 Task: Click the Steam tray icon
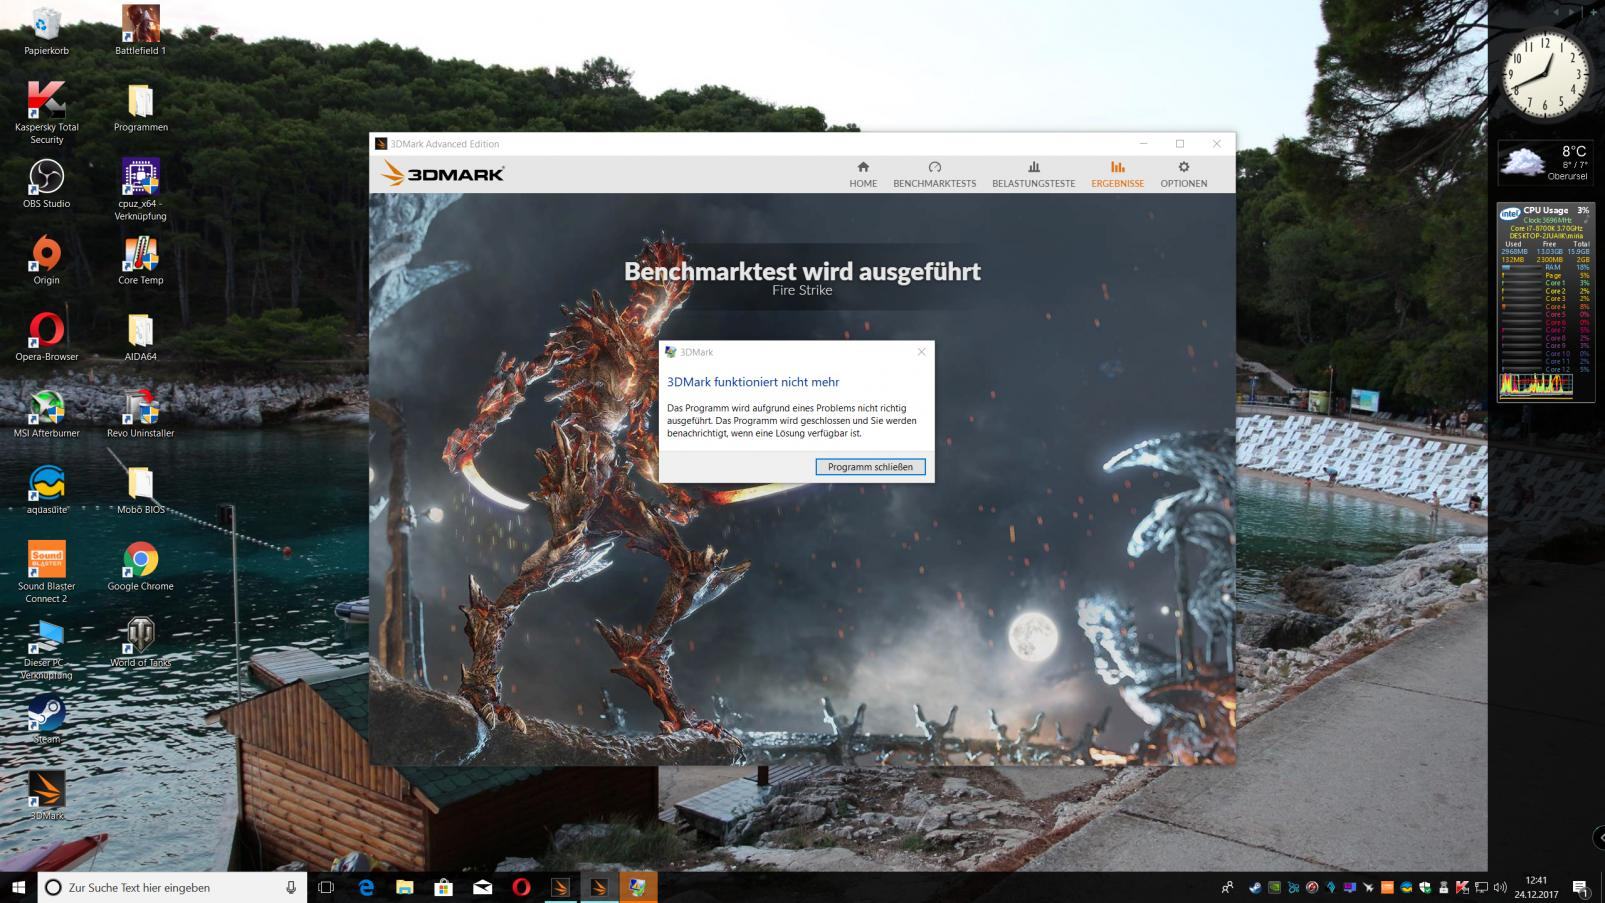1255,887
